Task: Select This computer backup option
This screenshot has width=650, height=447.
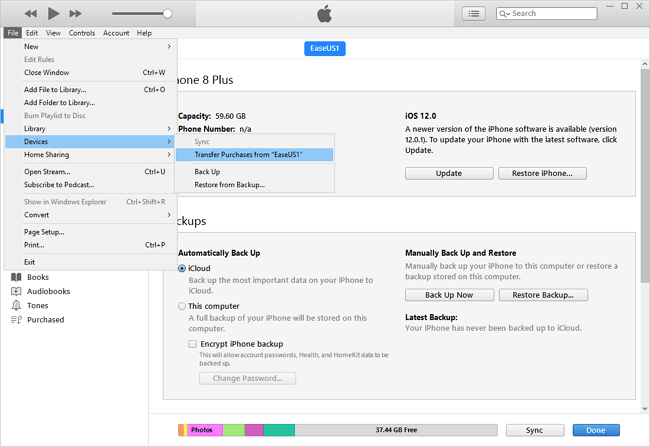Action: (x=182, y=306)
